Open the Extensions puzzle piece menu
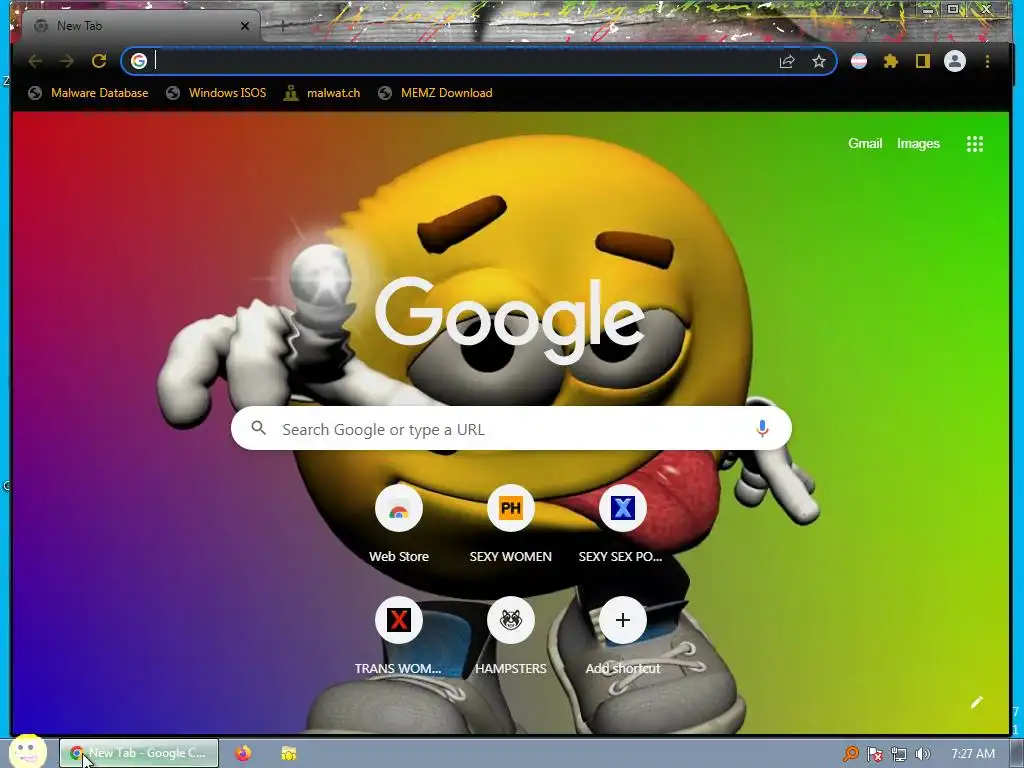This screenshot has width=1024, height=768. (x=891, y=61)
